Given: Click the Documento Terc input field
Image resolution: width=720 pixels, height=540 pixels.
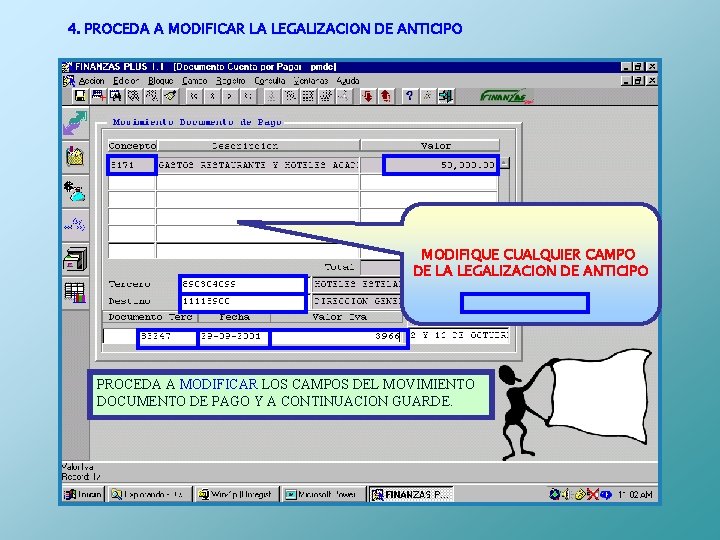Looking at the screenshot, I should coord(167,337).
